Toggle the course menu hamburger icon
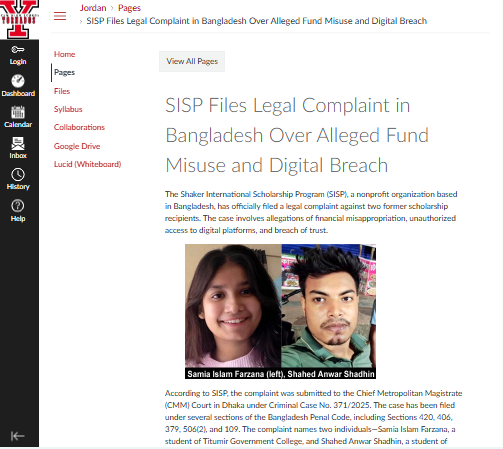 pos(60,16)
